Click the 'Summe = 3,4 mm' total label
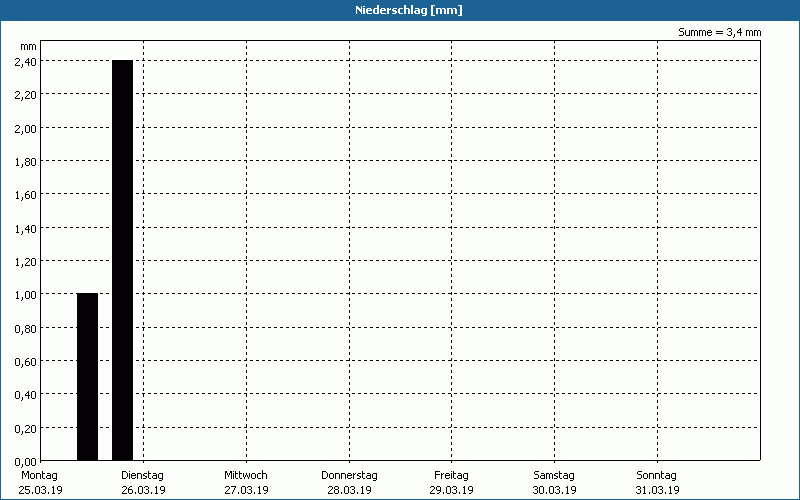This screenshot has height=500, width=800. (x=719, y=32)
